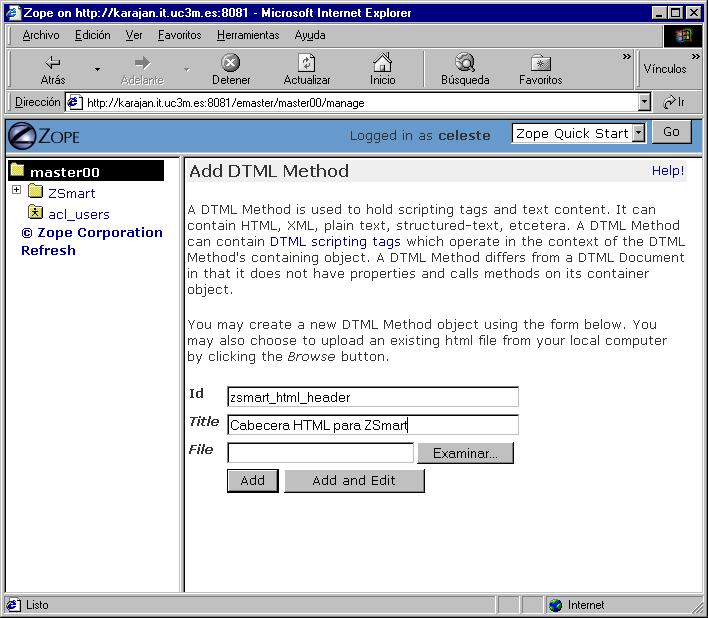Click the Zope logo in the header
708x618 pixels.
tap(44, 135)
